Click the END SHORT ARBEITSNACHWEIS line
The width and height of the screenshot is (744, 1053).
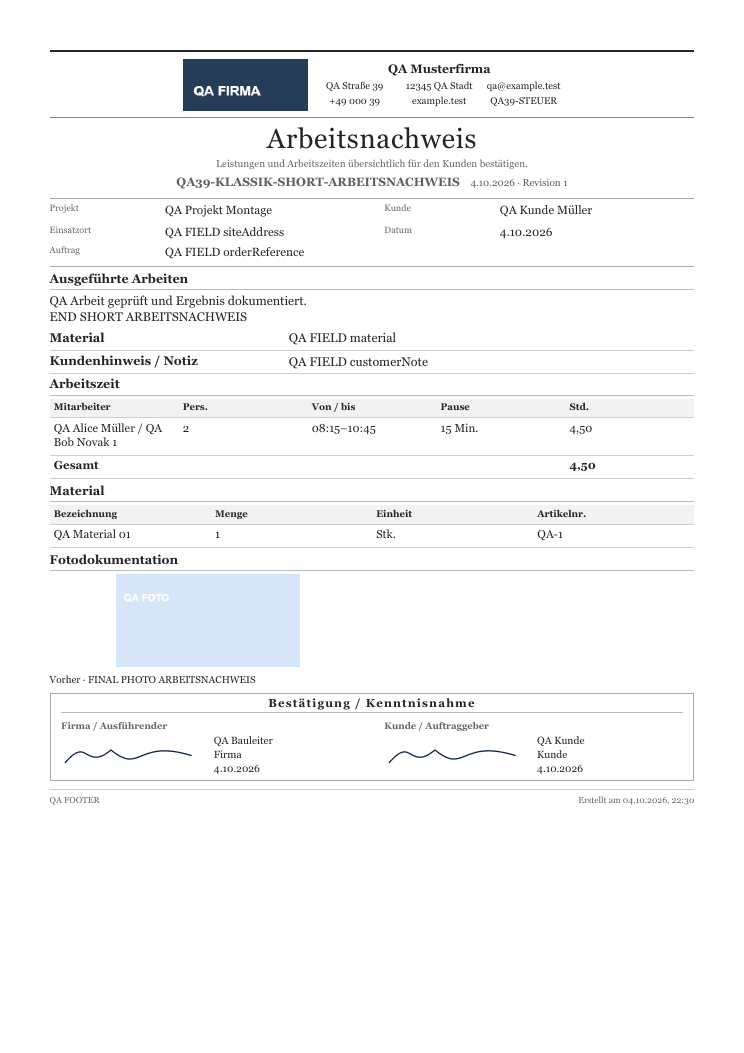(x=148, y=317)
